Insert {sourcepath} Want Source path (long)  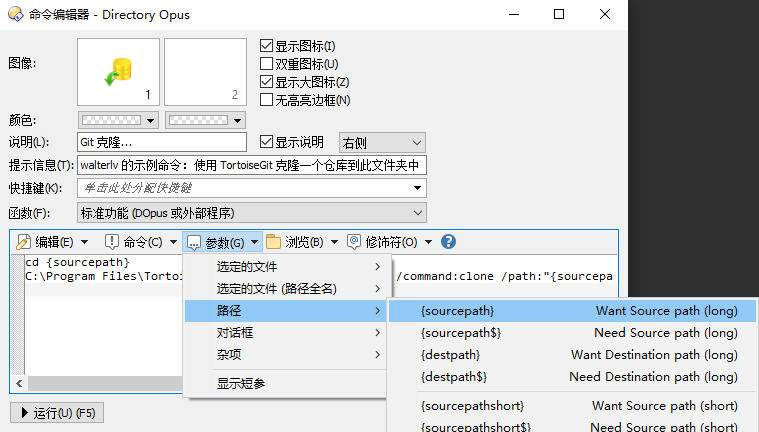572,311
